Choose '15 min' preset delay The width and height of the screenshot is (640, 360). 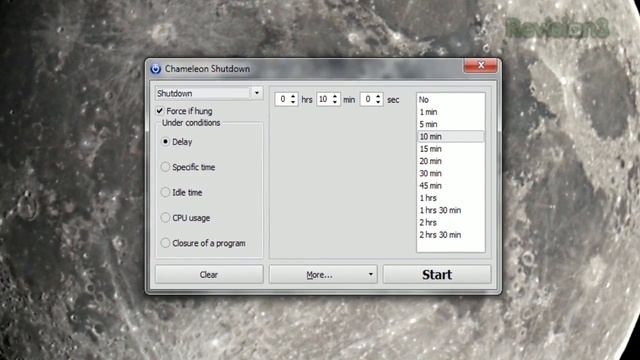451,149
